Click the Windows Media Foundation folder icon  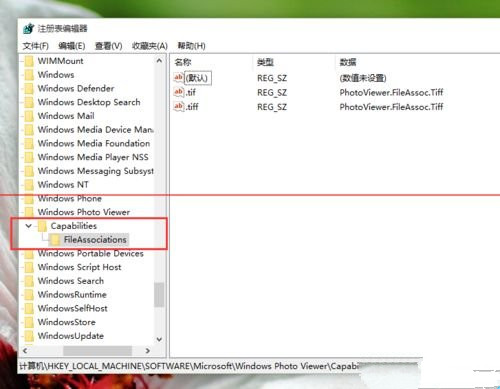29,143
